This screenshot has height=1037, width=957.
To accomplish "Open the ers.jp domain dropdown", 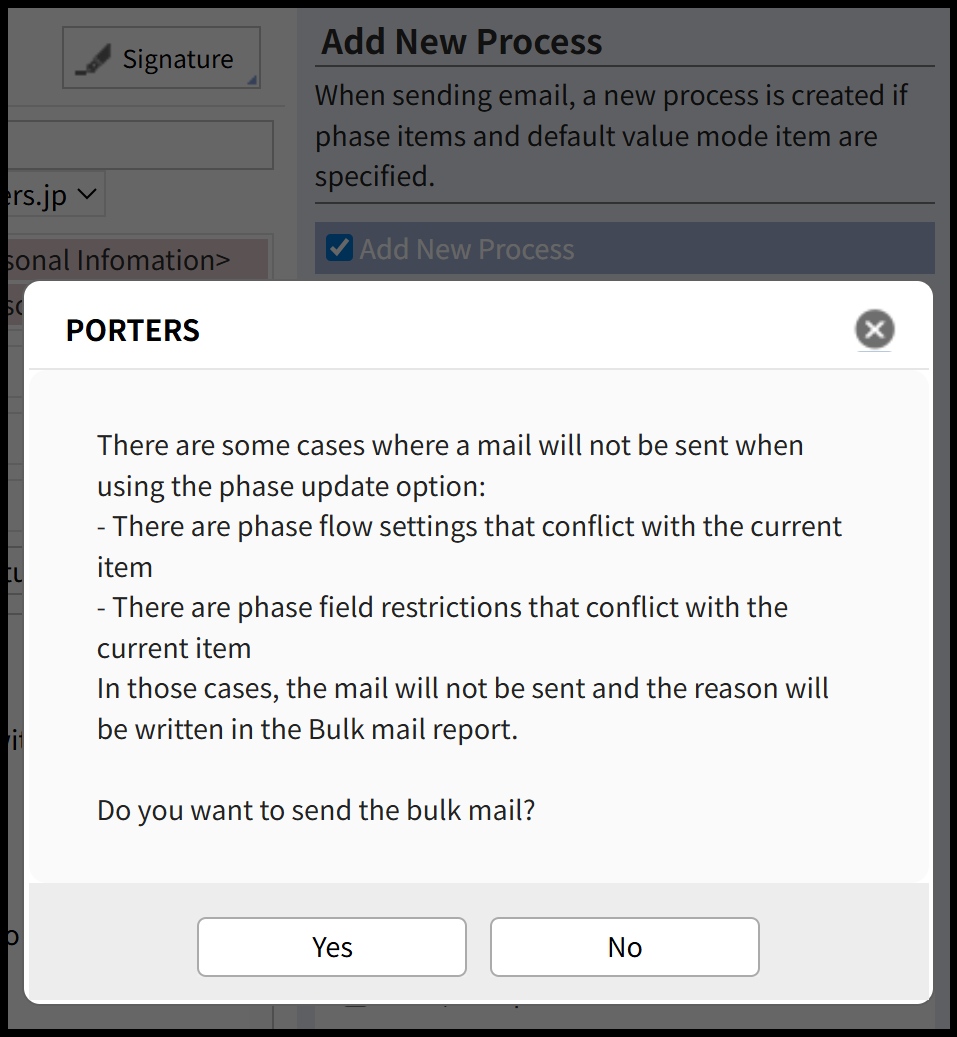I will point(50,194).
